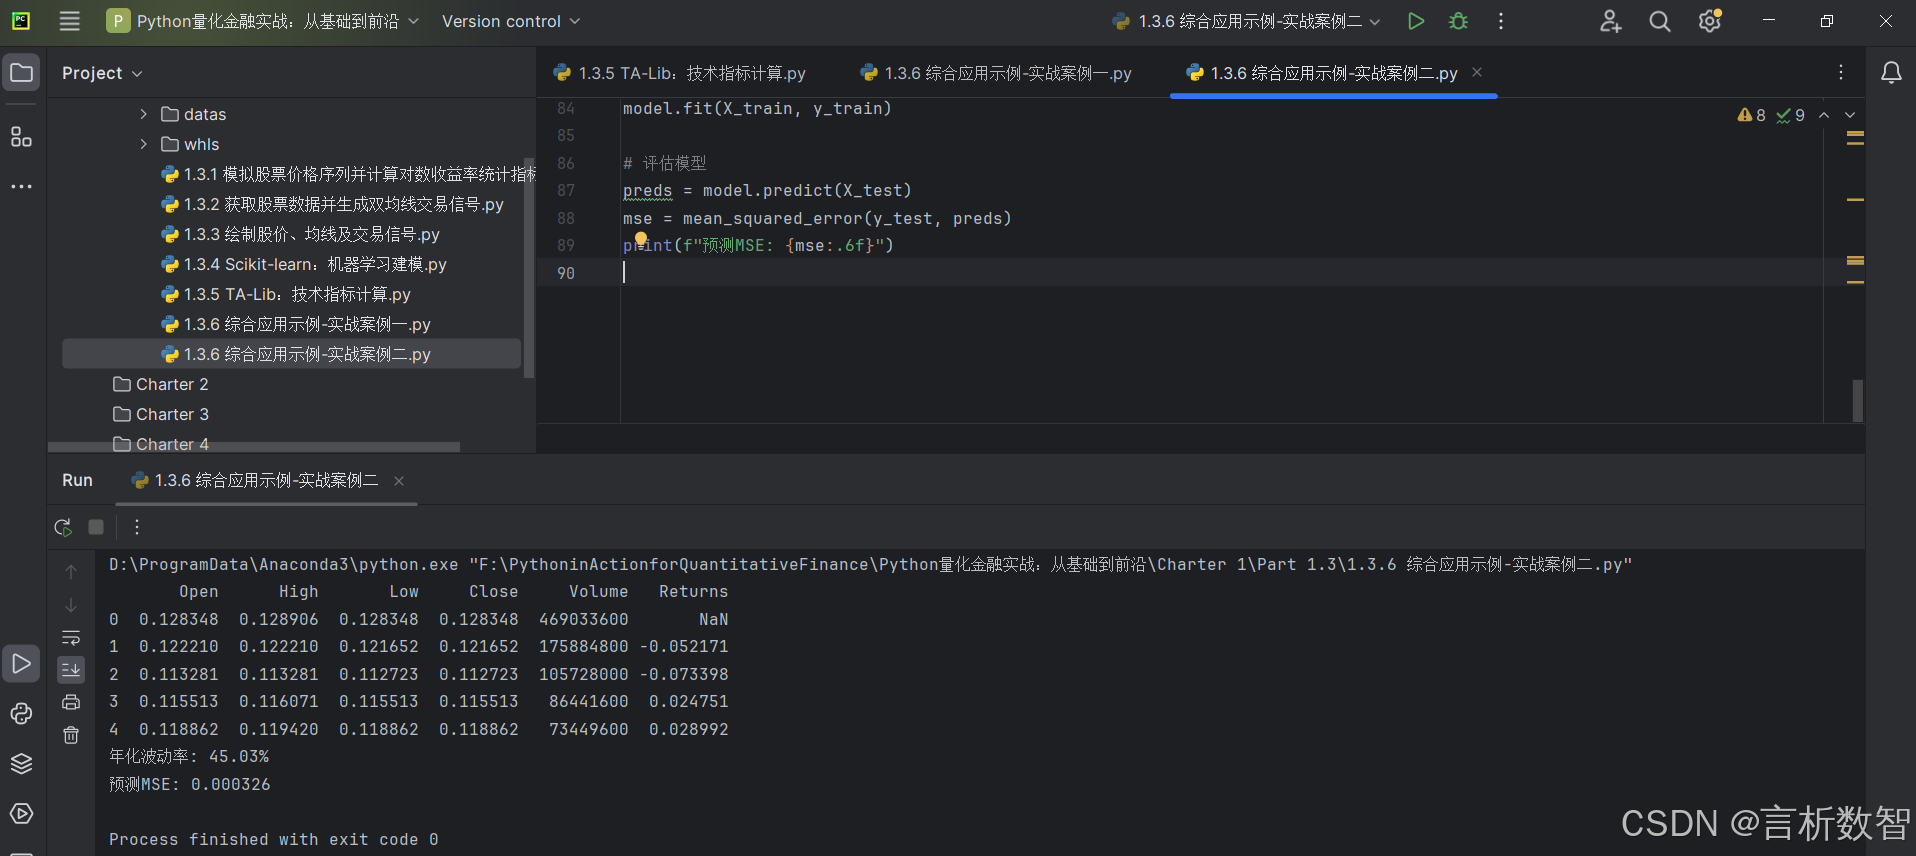This screenshot has height=856, width=1916.
Task: Open the Run tool window icon
Action: 21,663
